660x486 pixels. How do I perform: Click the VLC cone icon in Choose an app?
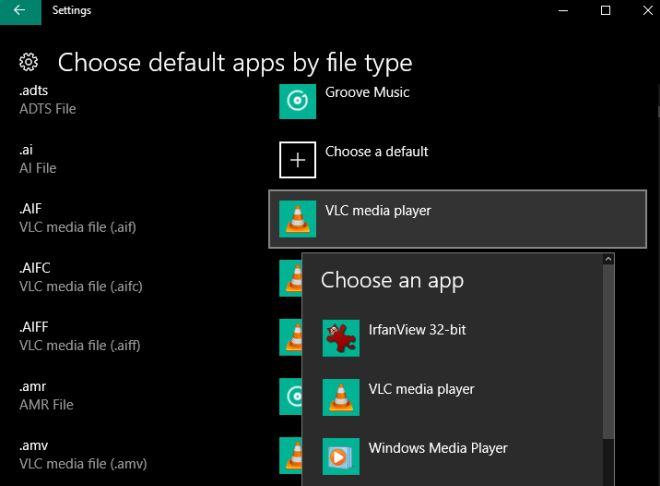(x=341, y=397)
